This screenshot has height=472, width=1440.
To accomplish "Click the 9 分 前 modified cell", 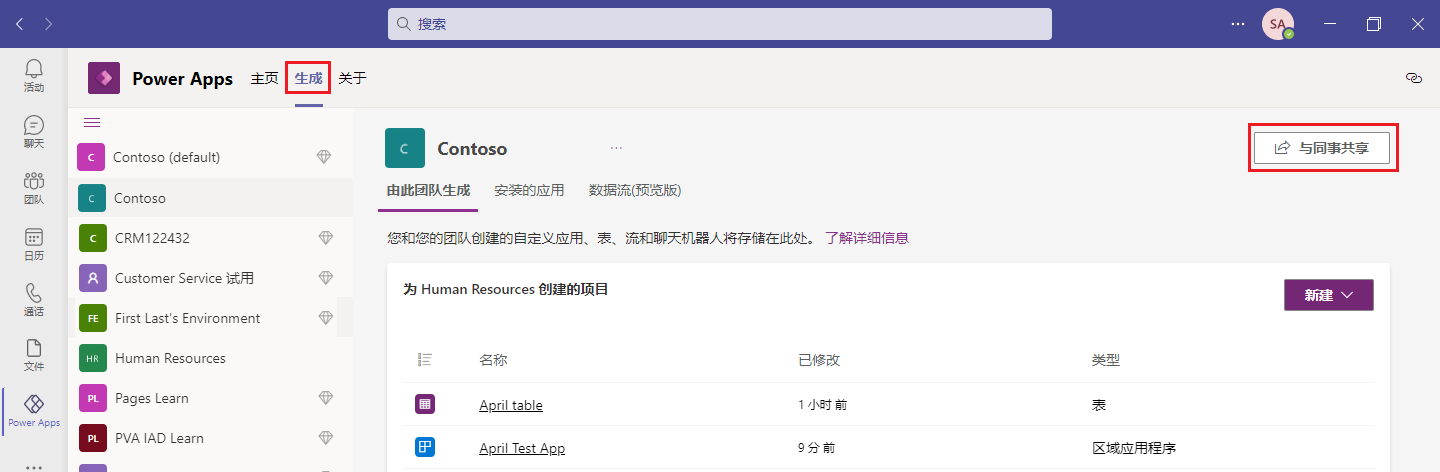I will [817, 449].
